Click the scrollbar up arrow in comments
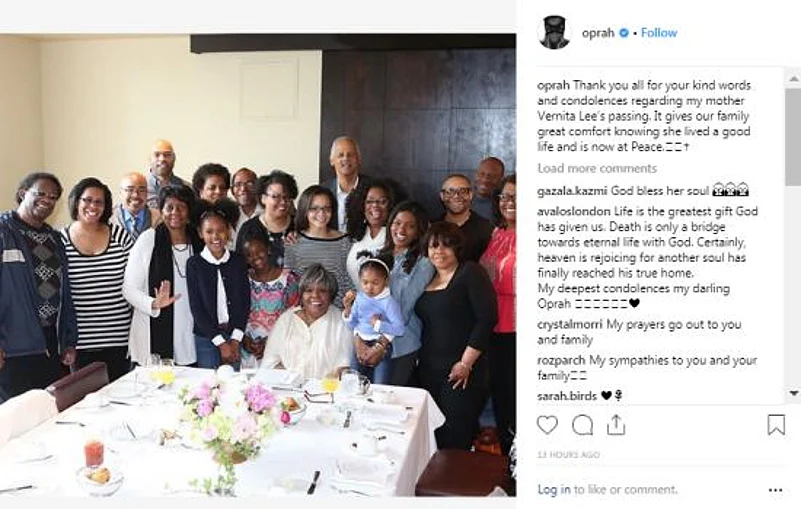 click(793, 79)
